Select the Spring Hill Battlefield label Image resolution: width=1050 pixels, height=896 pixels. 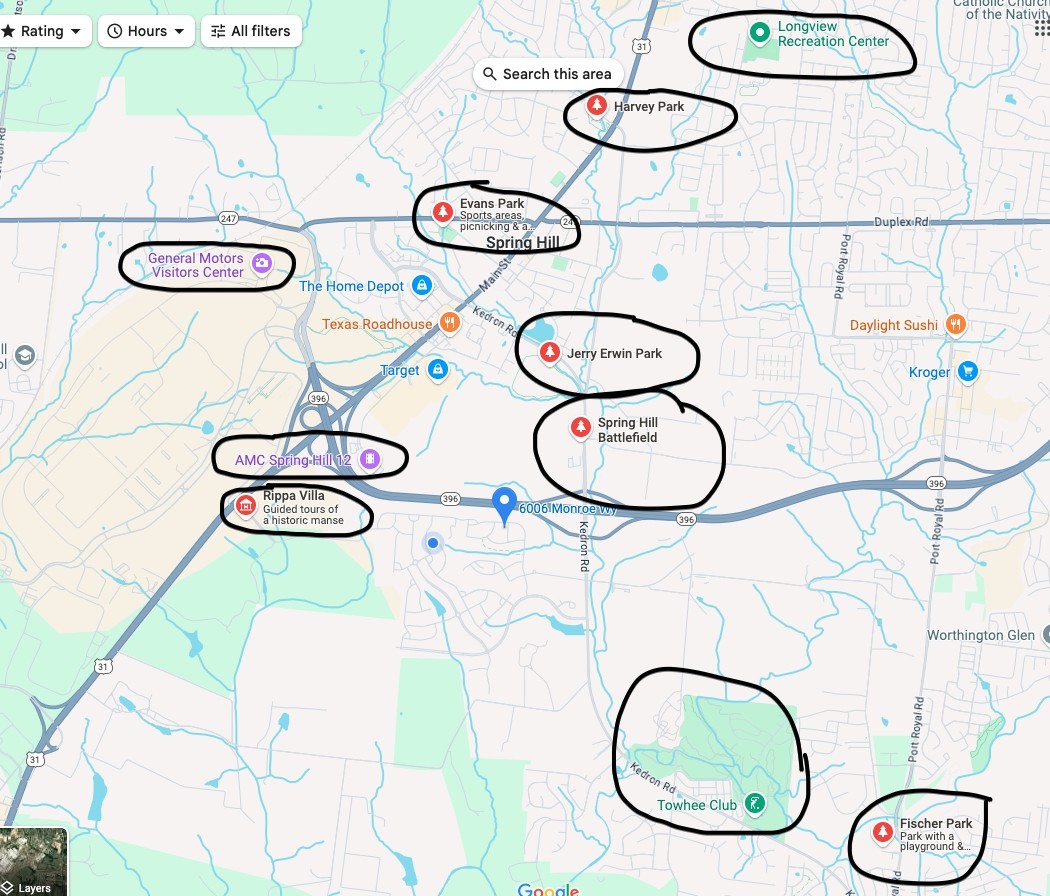627,430
